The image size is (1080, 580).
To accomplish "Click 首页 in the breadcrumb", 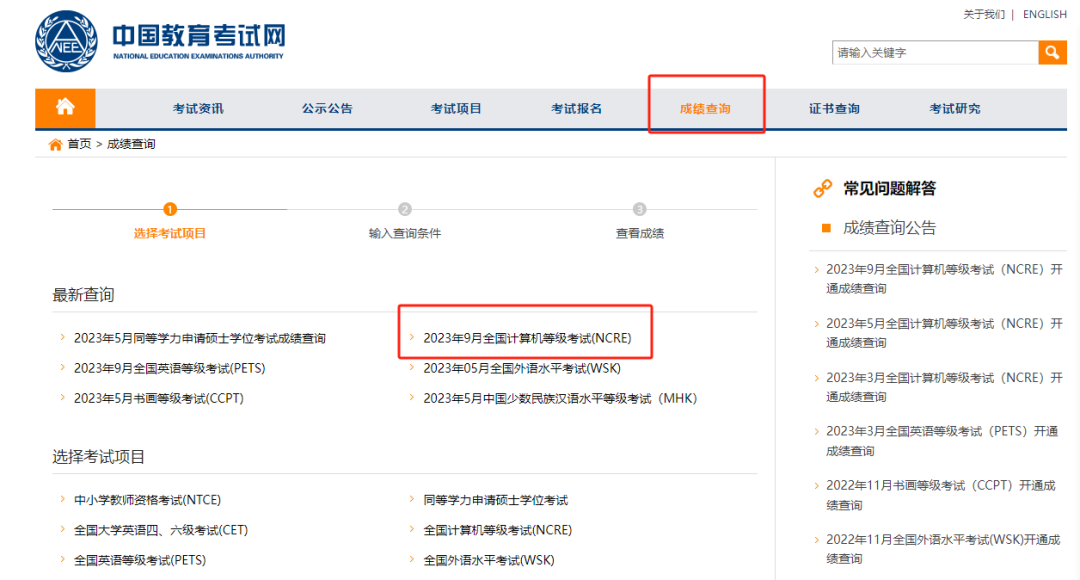I will click(x=79, y=144).
